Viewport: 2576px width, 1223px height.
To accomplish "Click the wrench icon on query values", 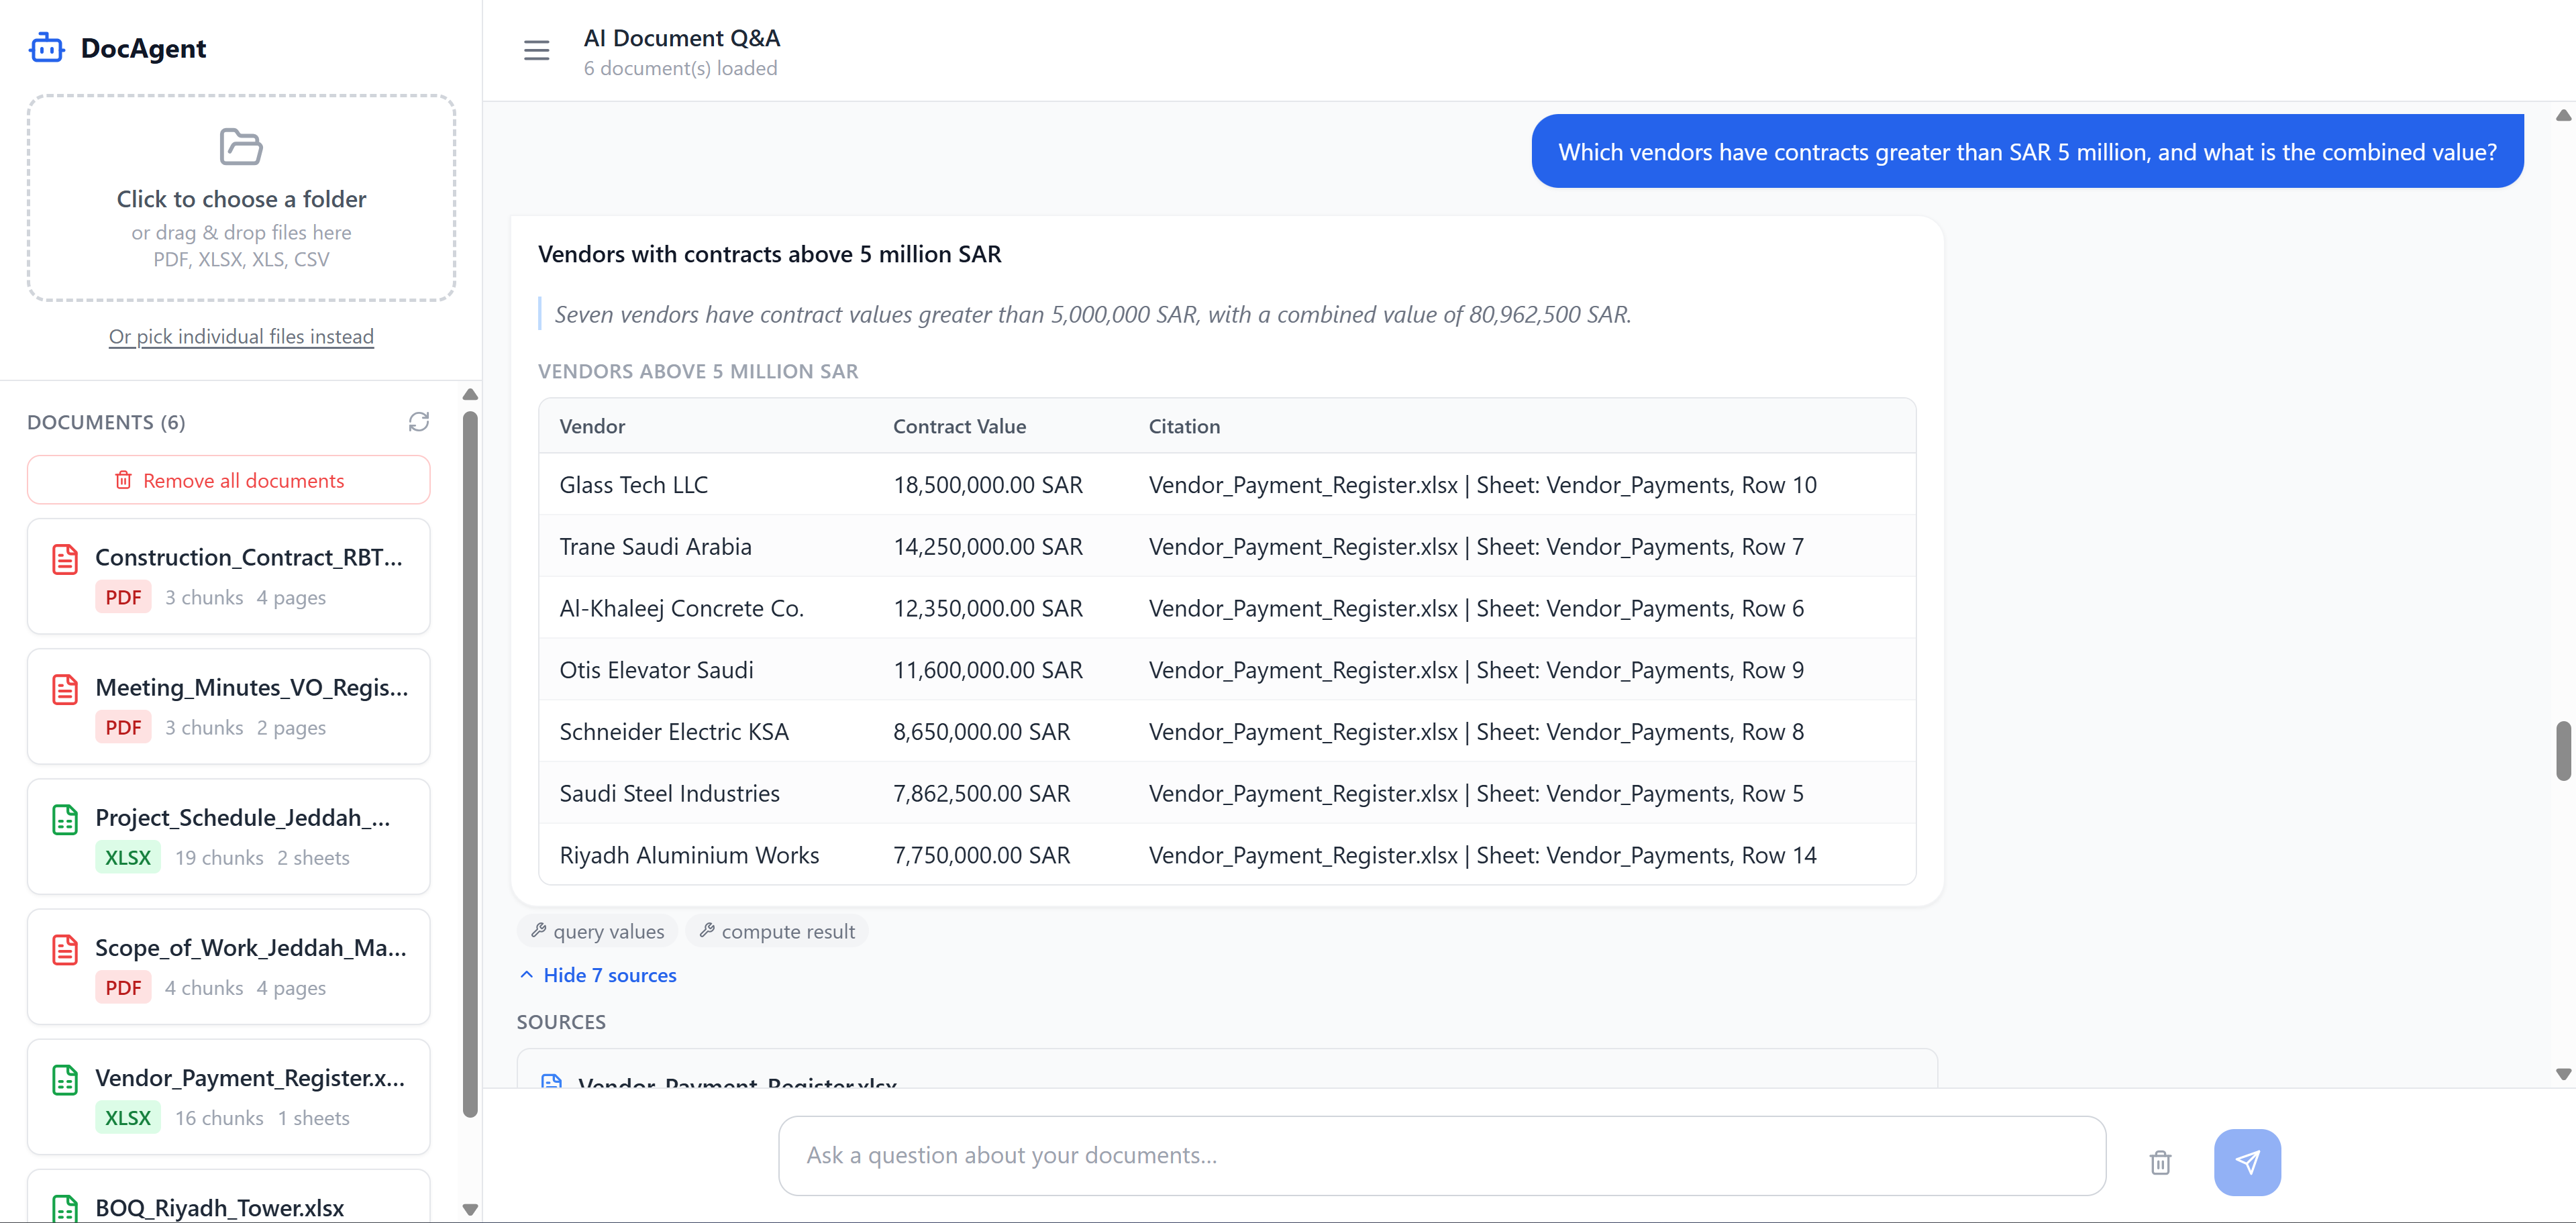I will [539, 930].
